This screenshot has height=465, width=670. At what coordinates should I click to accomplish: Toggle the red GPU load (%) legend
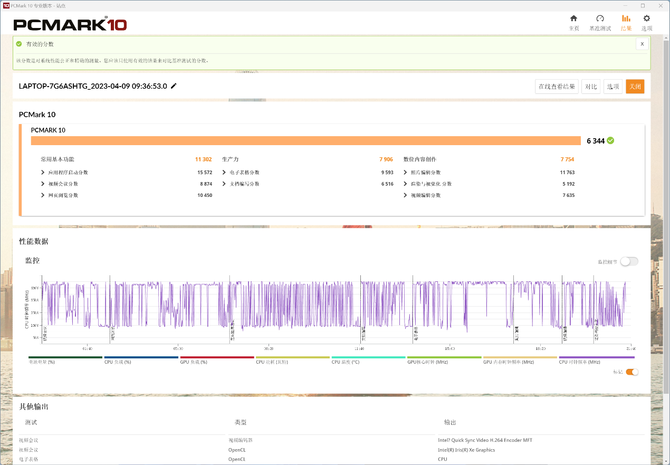217,360
